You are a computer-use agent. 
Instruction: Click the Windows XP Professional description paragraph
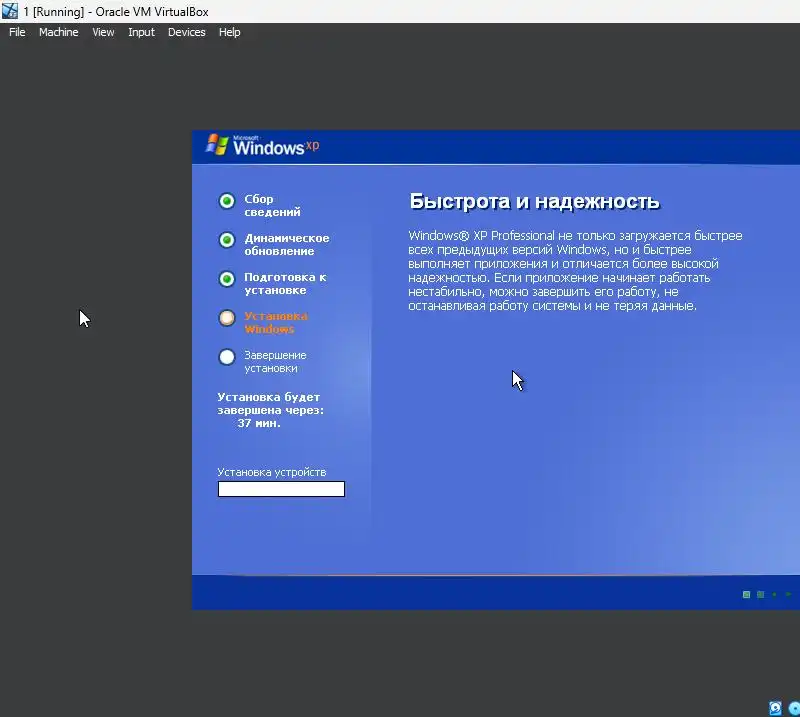tap(575, 270)
